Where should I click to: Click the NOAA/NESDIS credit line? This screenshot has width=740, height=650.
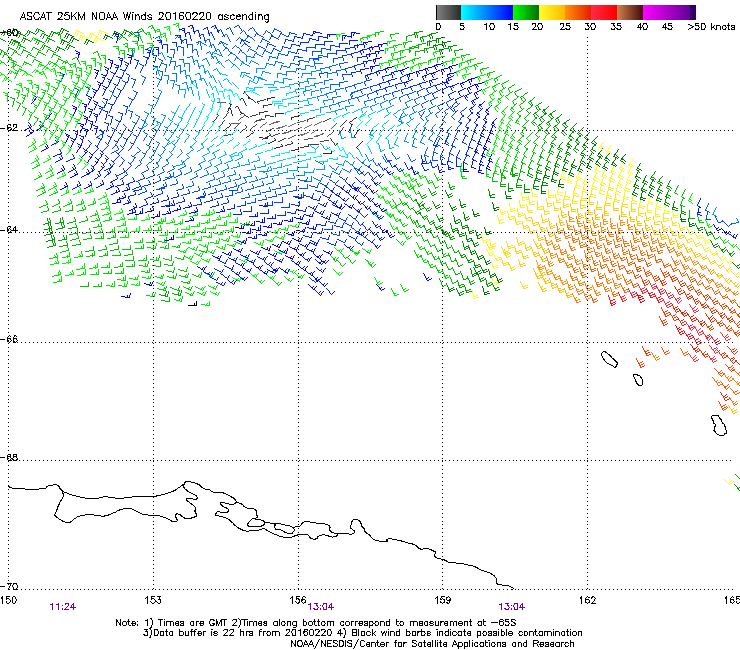432,644
